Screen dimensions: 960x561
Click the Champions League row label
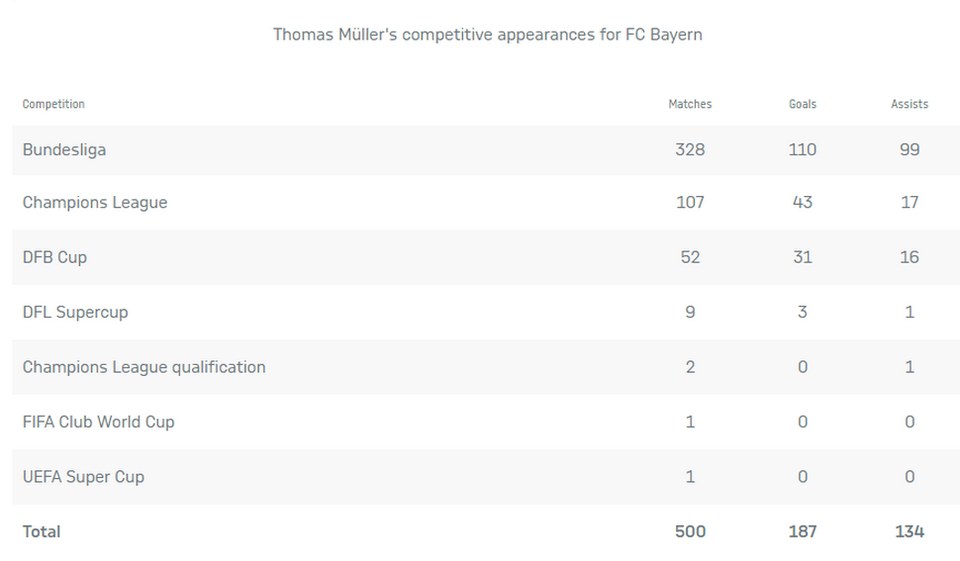[x=95, y=203]
